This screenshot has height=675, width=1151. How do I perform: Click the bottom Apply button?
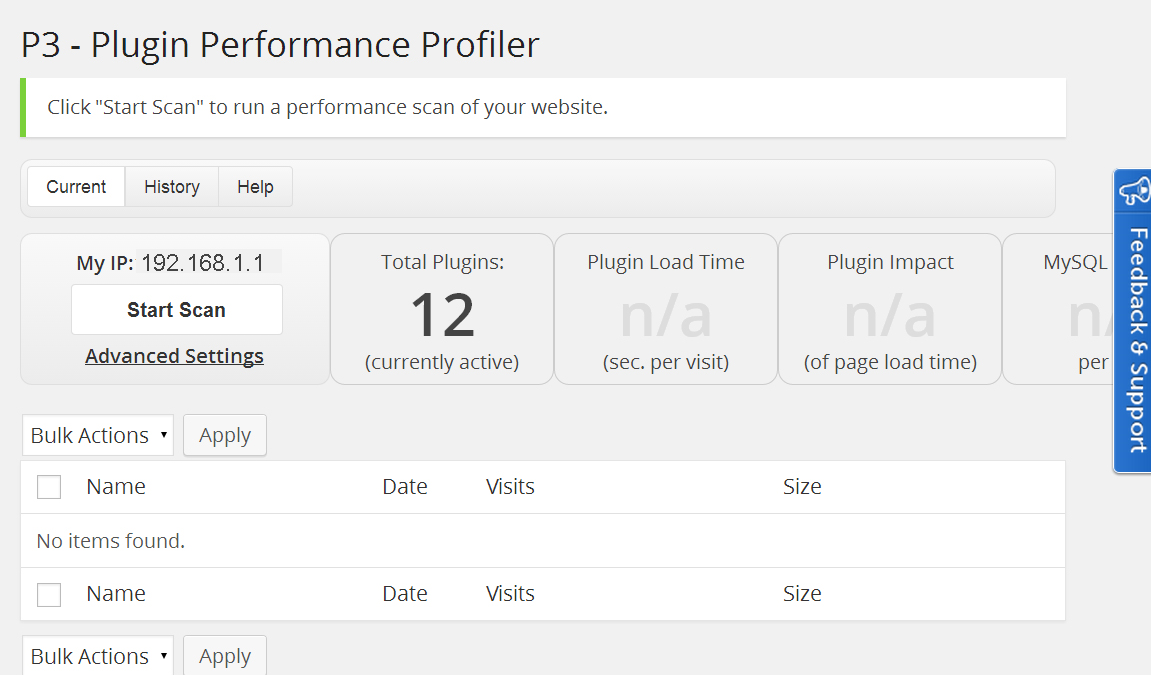pos(225,655)
